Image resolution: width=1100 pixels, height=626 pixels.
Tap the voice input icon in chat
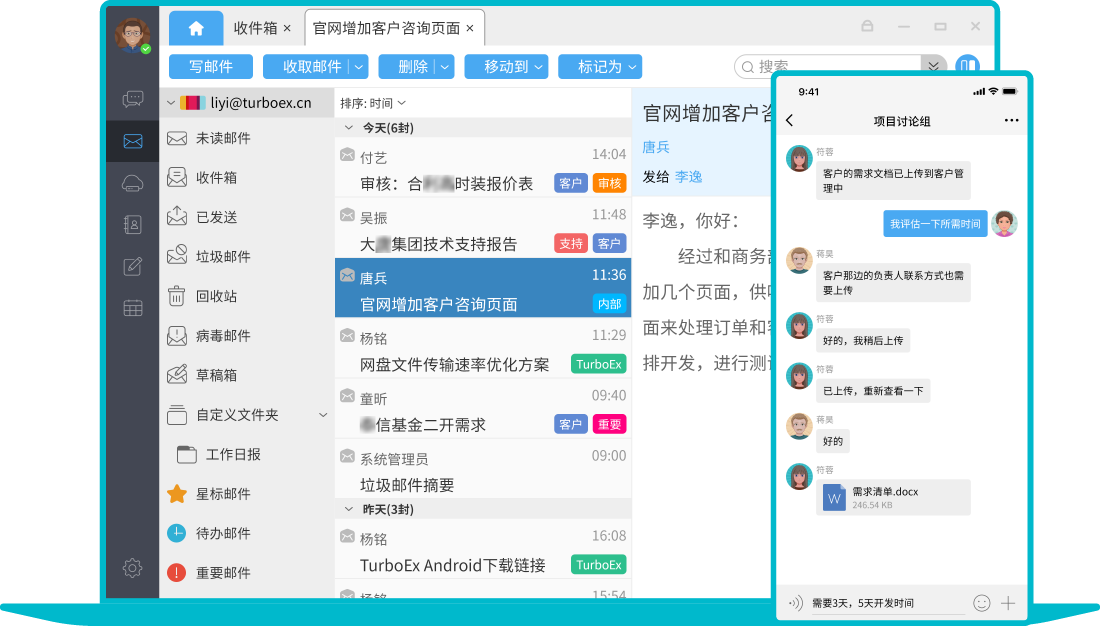tap(796, 603)
